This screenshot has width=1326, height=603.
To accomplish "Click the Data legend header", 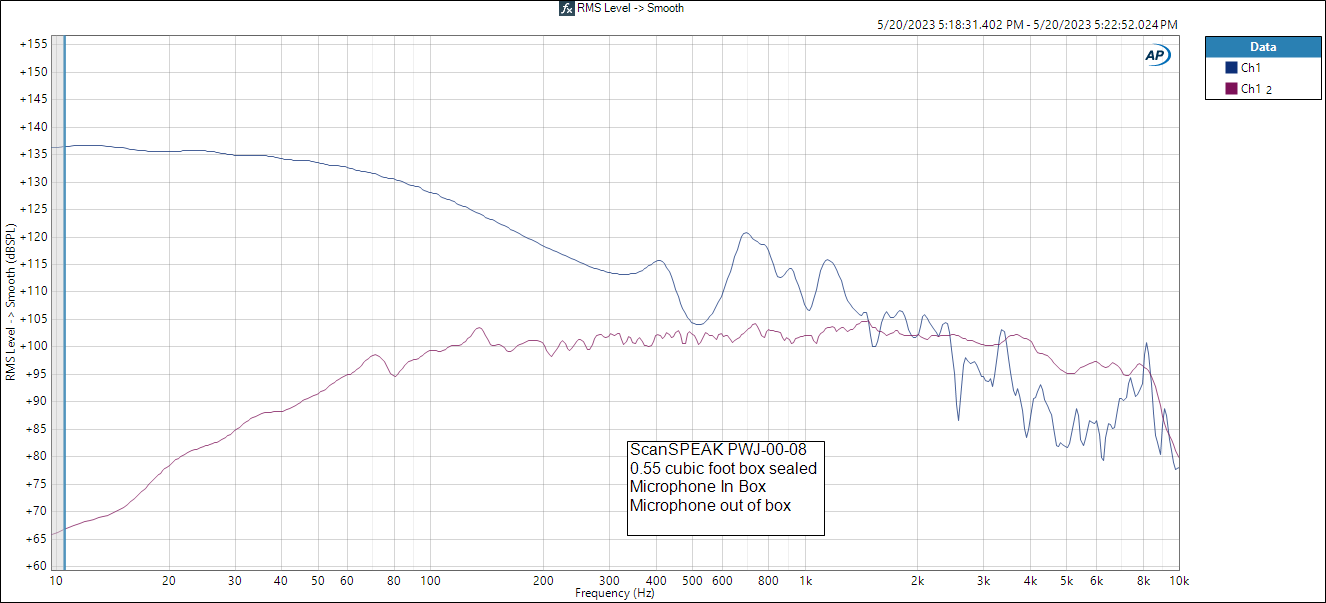I will point(1262,47).
